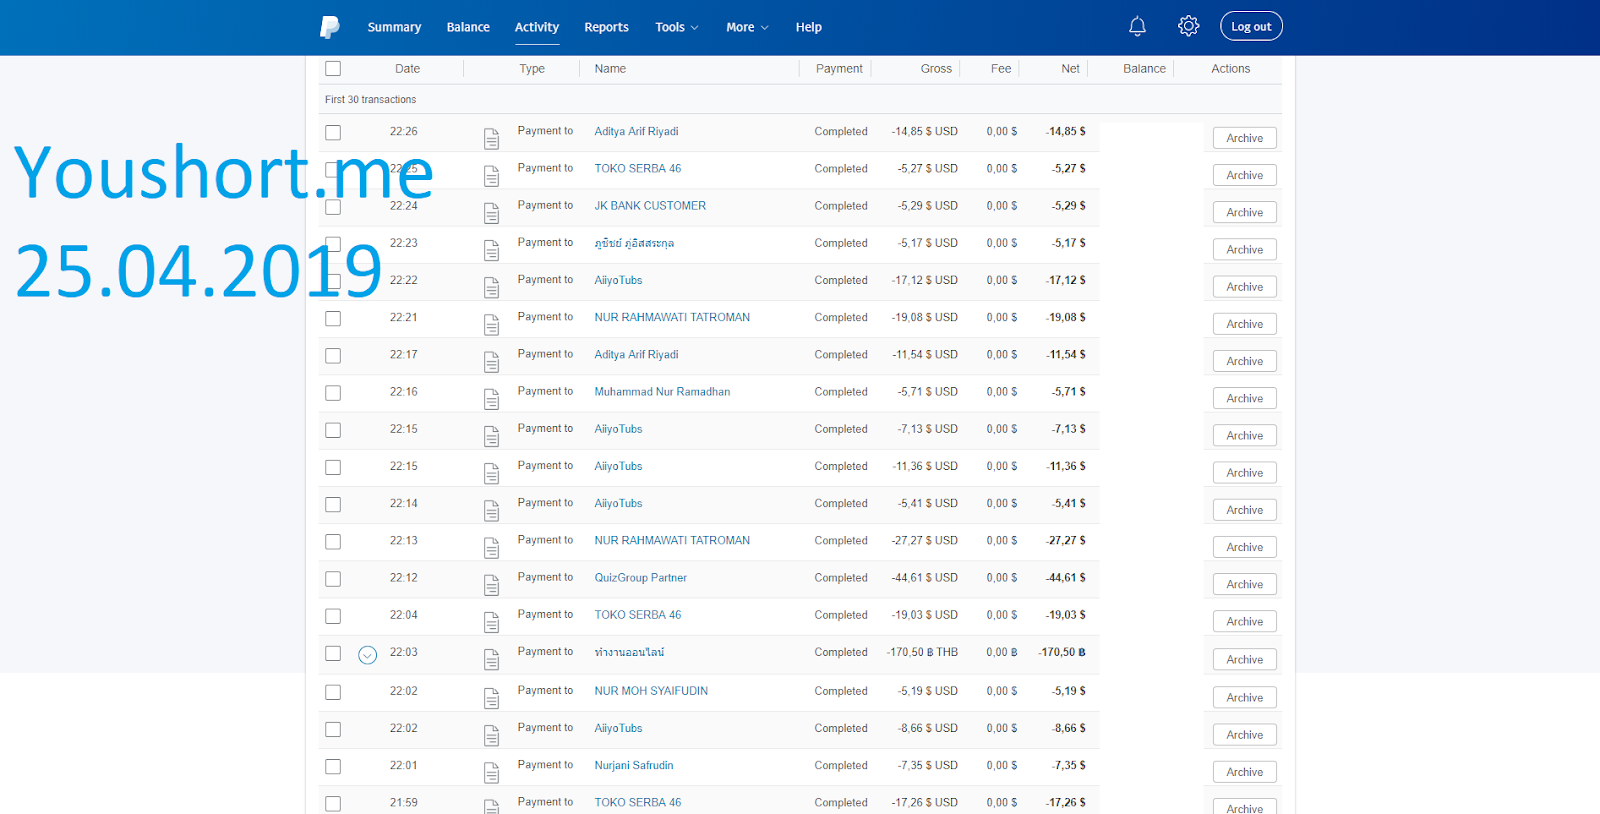Click the PayPal logo in the header
Viewport: 1600px width, 814px height.
click(330, 27)
